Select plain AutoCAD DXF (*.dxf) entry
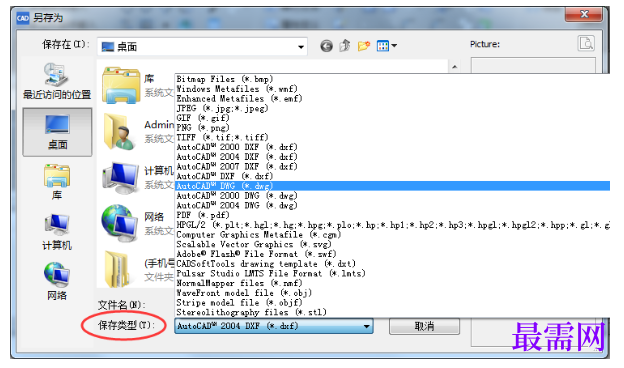624x368 pixels. 225,176
